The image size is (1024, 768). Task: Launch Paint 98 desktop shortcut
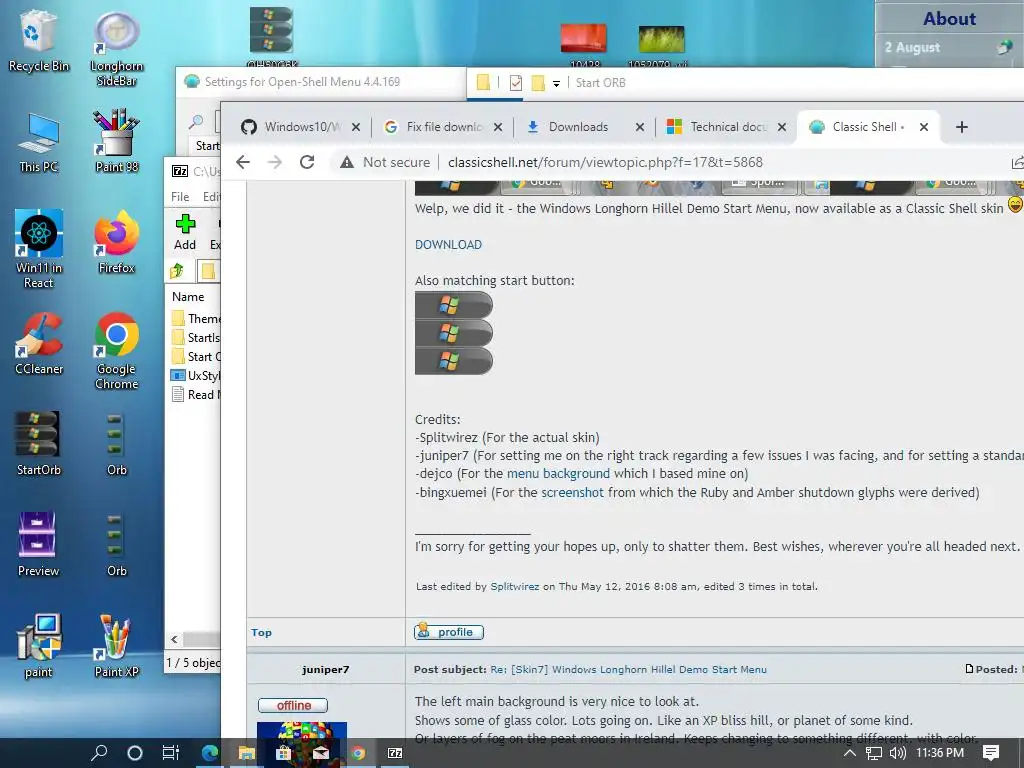[x=117, y=141]
